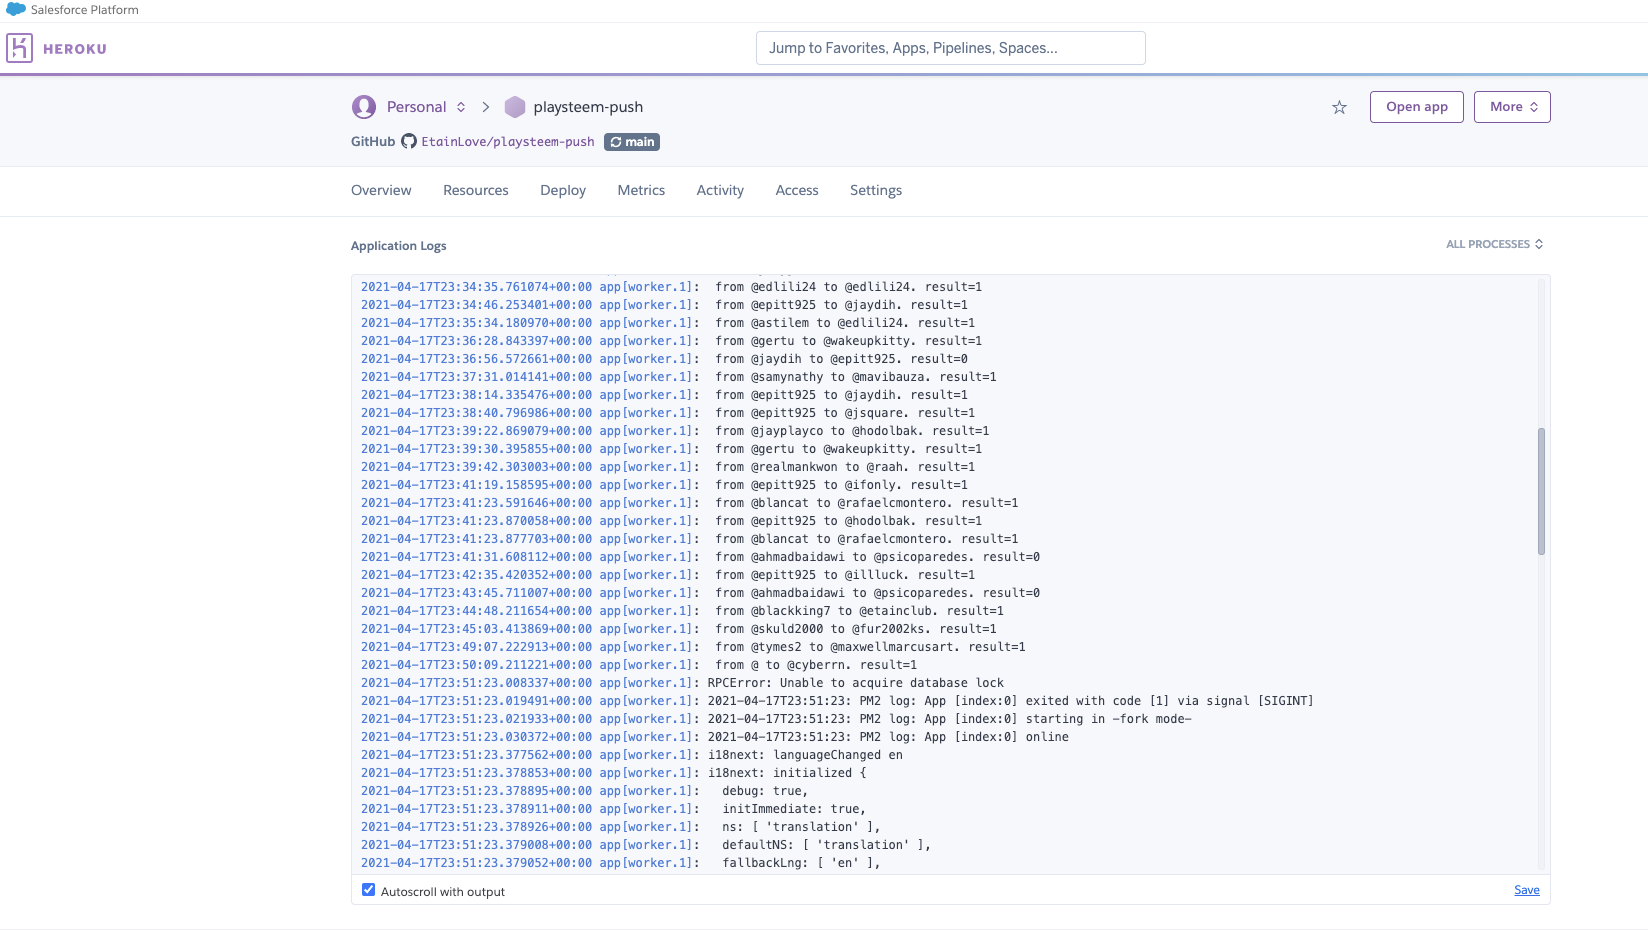The height and width of the screenshot is (931, 1648).
Task: Open the Access tab
Action: pyautogui.click(x=797, y=190)
